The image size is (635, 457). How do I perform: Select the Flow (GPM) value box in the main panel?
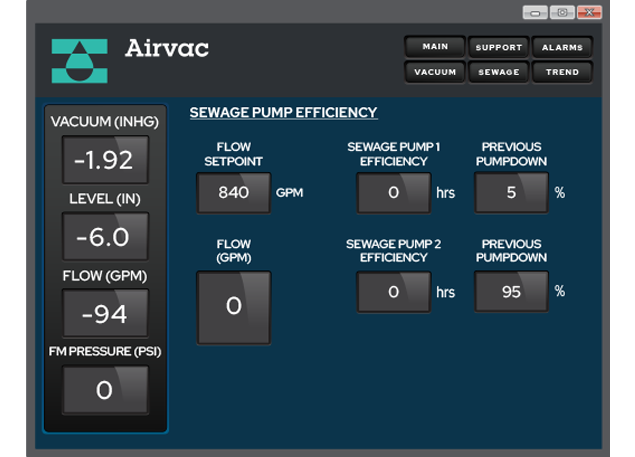coord(234,307)
